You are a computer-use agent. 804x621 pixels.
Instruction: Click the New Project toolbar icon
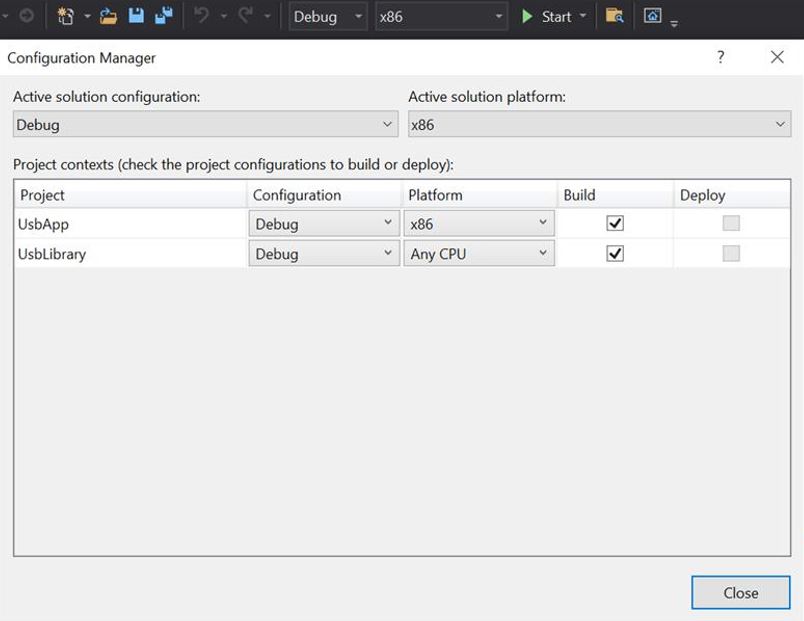click(64, 16)
